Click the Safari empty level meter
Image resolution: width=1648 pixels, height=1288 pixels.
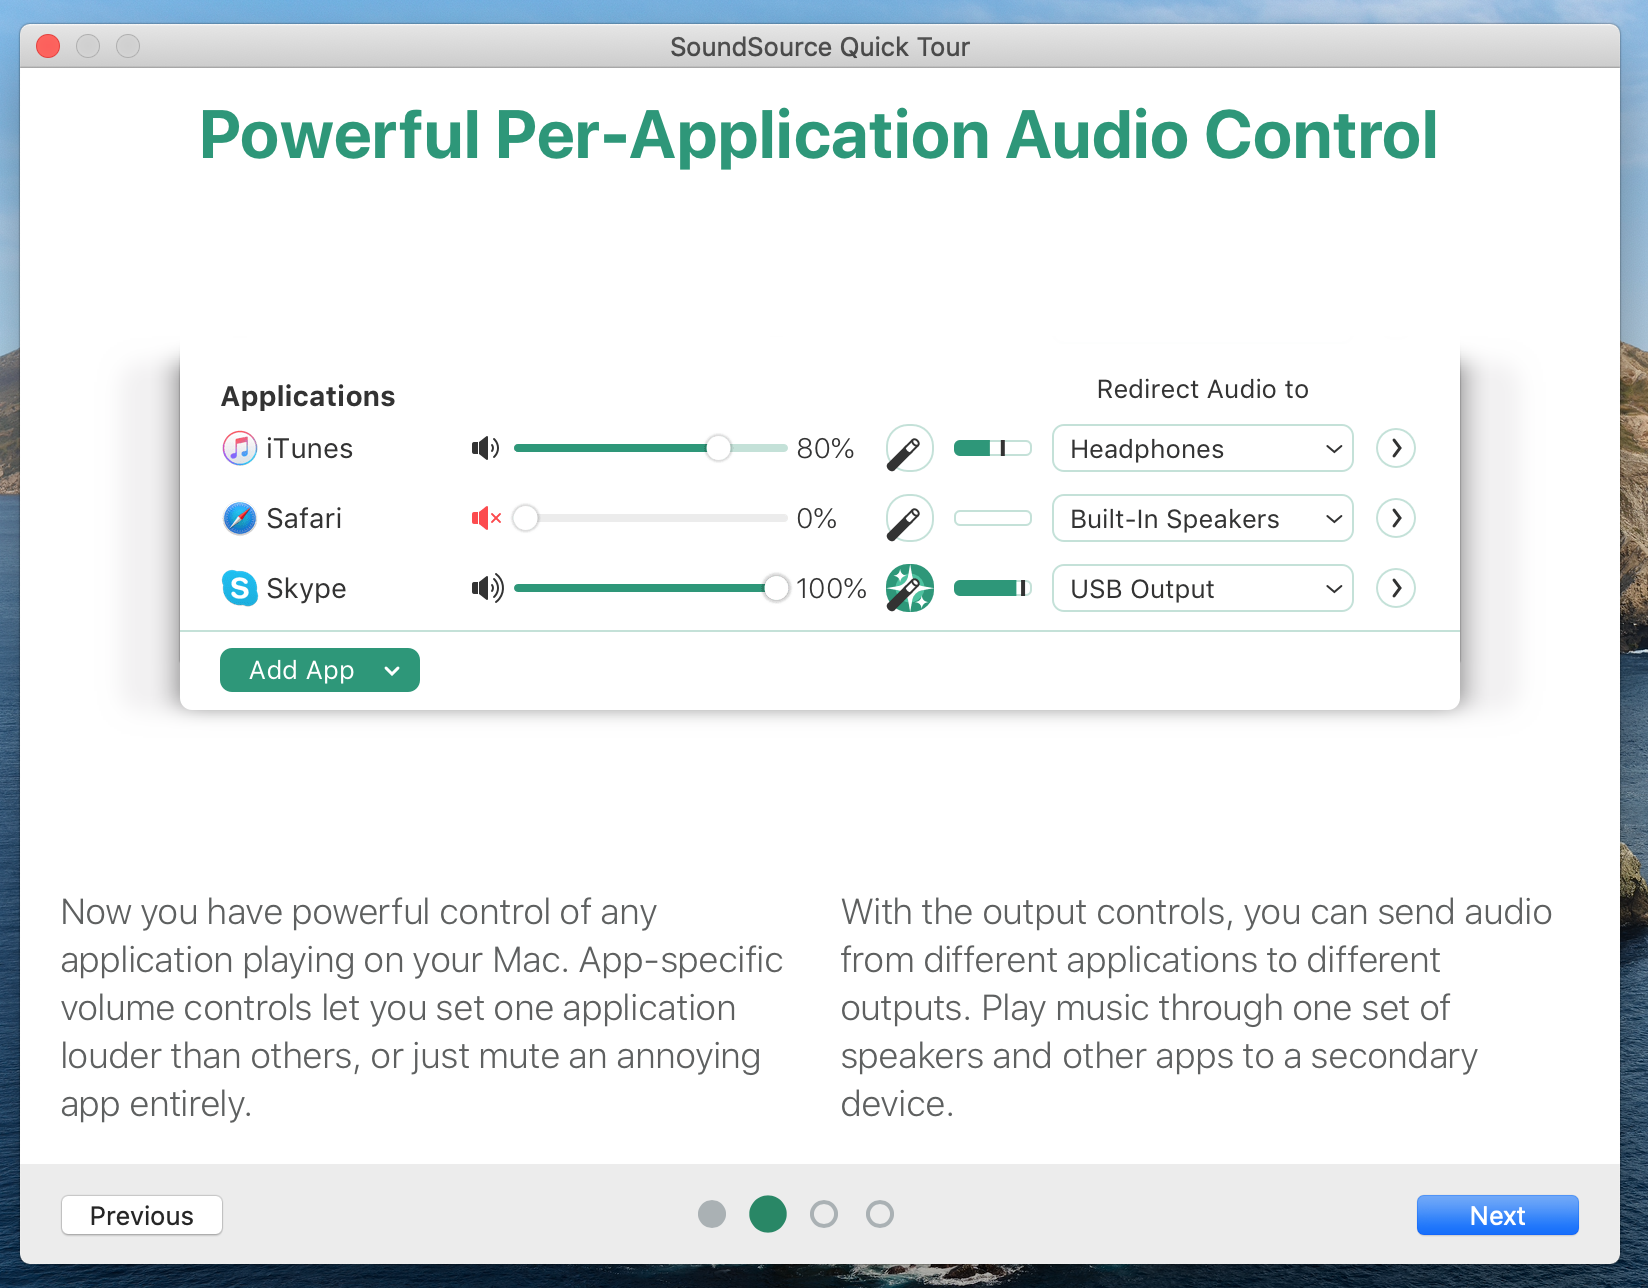(992, 518)
